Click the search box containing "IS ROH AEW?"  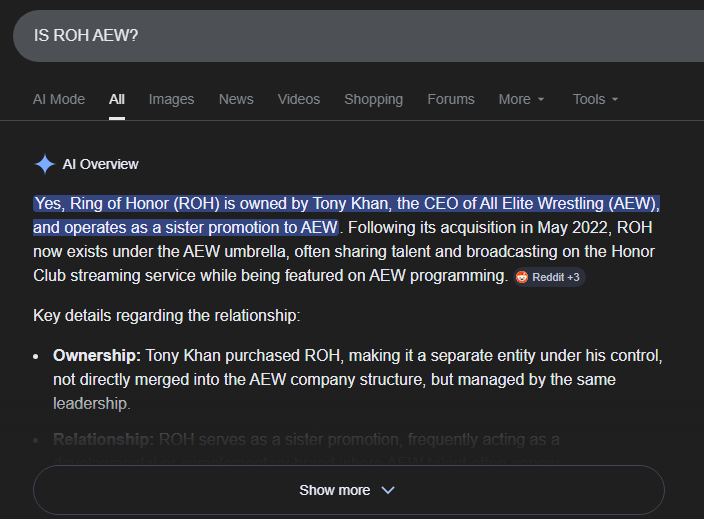[x=358, y=36]
